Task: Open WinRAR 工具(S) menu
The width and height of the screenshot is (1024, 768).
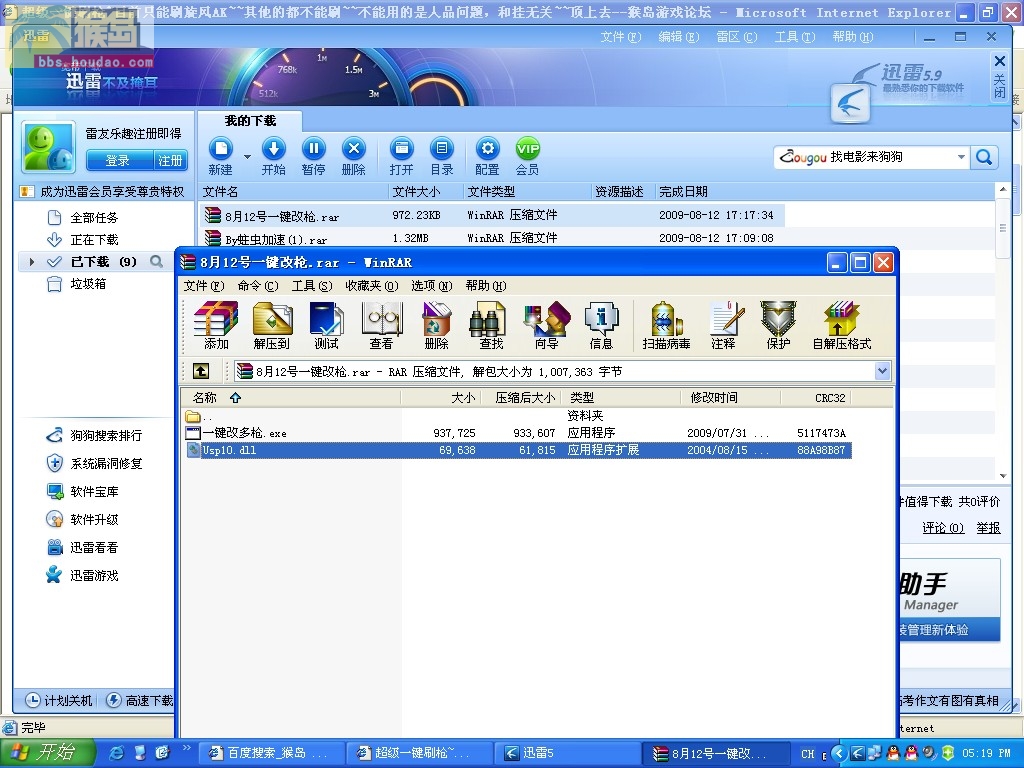Action: point(312,285)
